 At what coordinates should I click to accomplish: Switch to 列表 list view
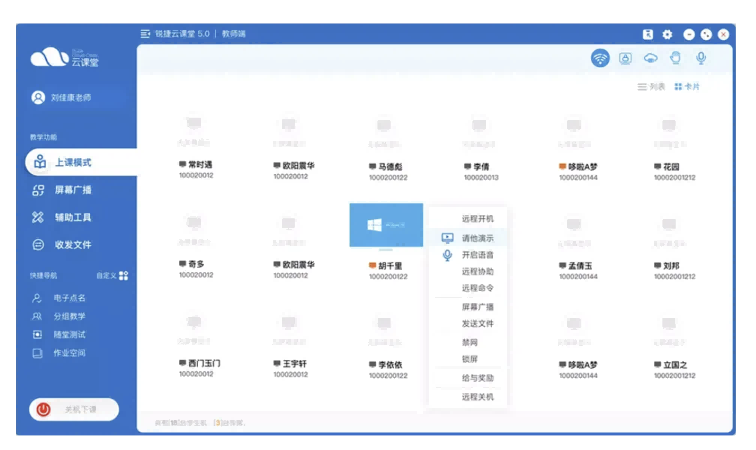click(x=651, y=87)
